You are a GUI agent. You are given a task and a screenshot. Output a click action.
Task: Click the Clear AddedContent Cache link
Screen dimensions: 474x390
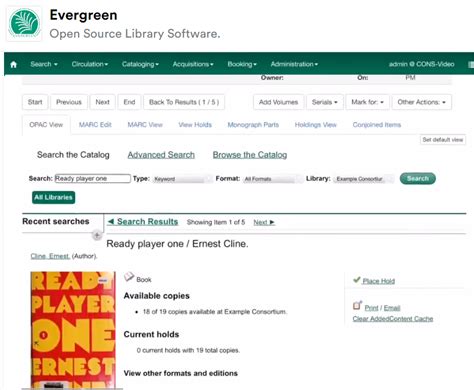point(393,319)
